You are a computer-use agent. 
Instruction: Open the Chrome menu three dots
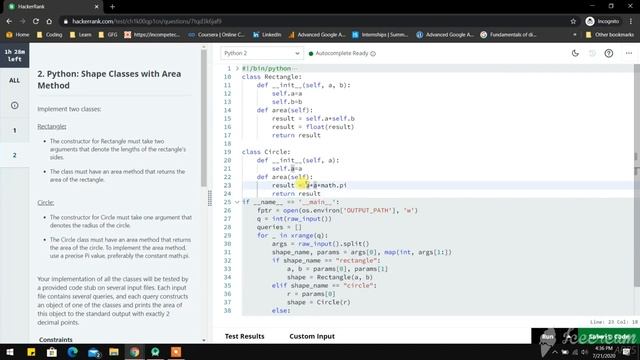[631, 21]
